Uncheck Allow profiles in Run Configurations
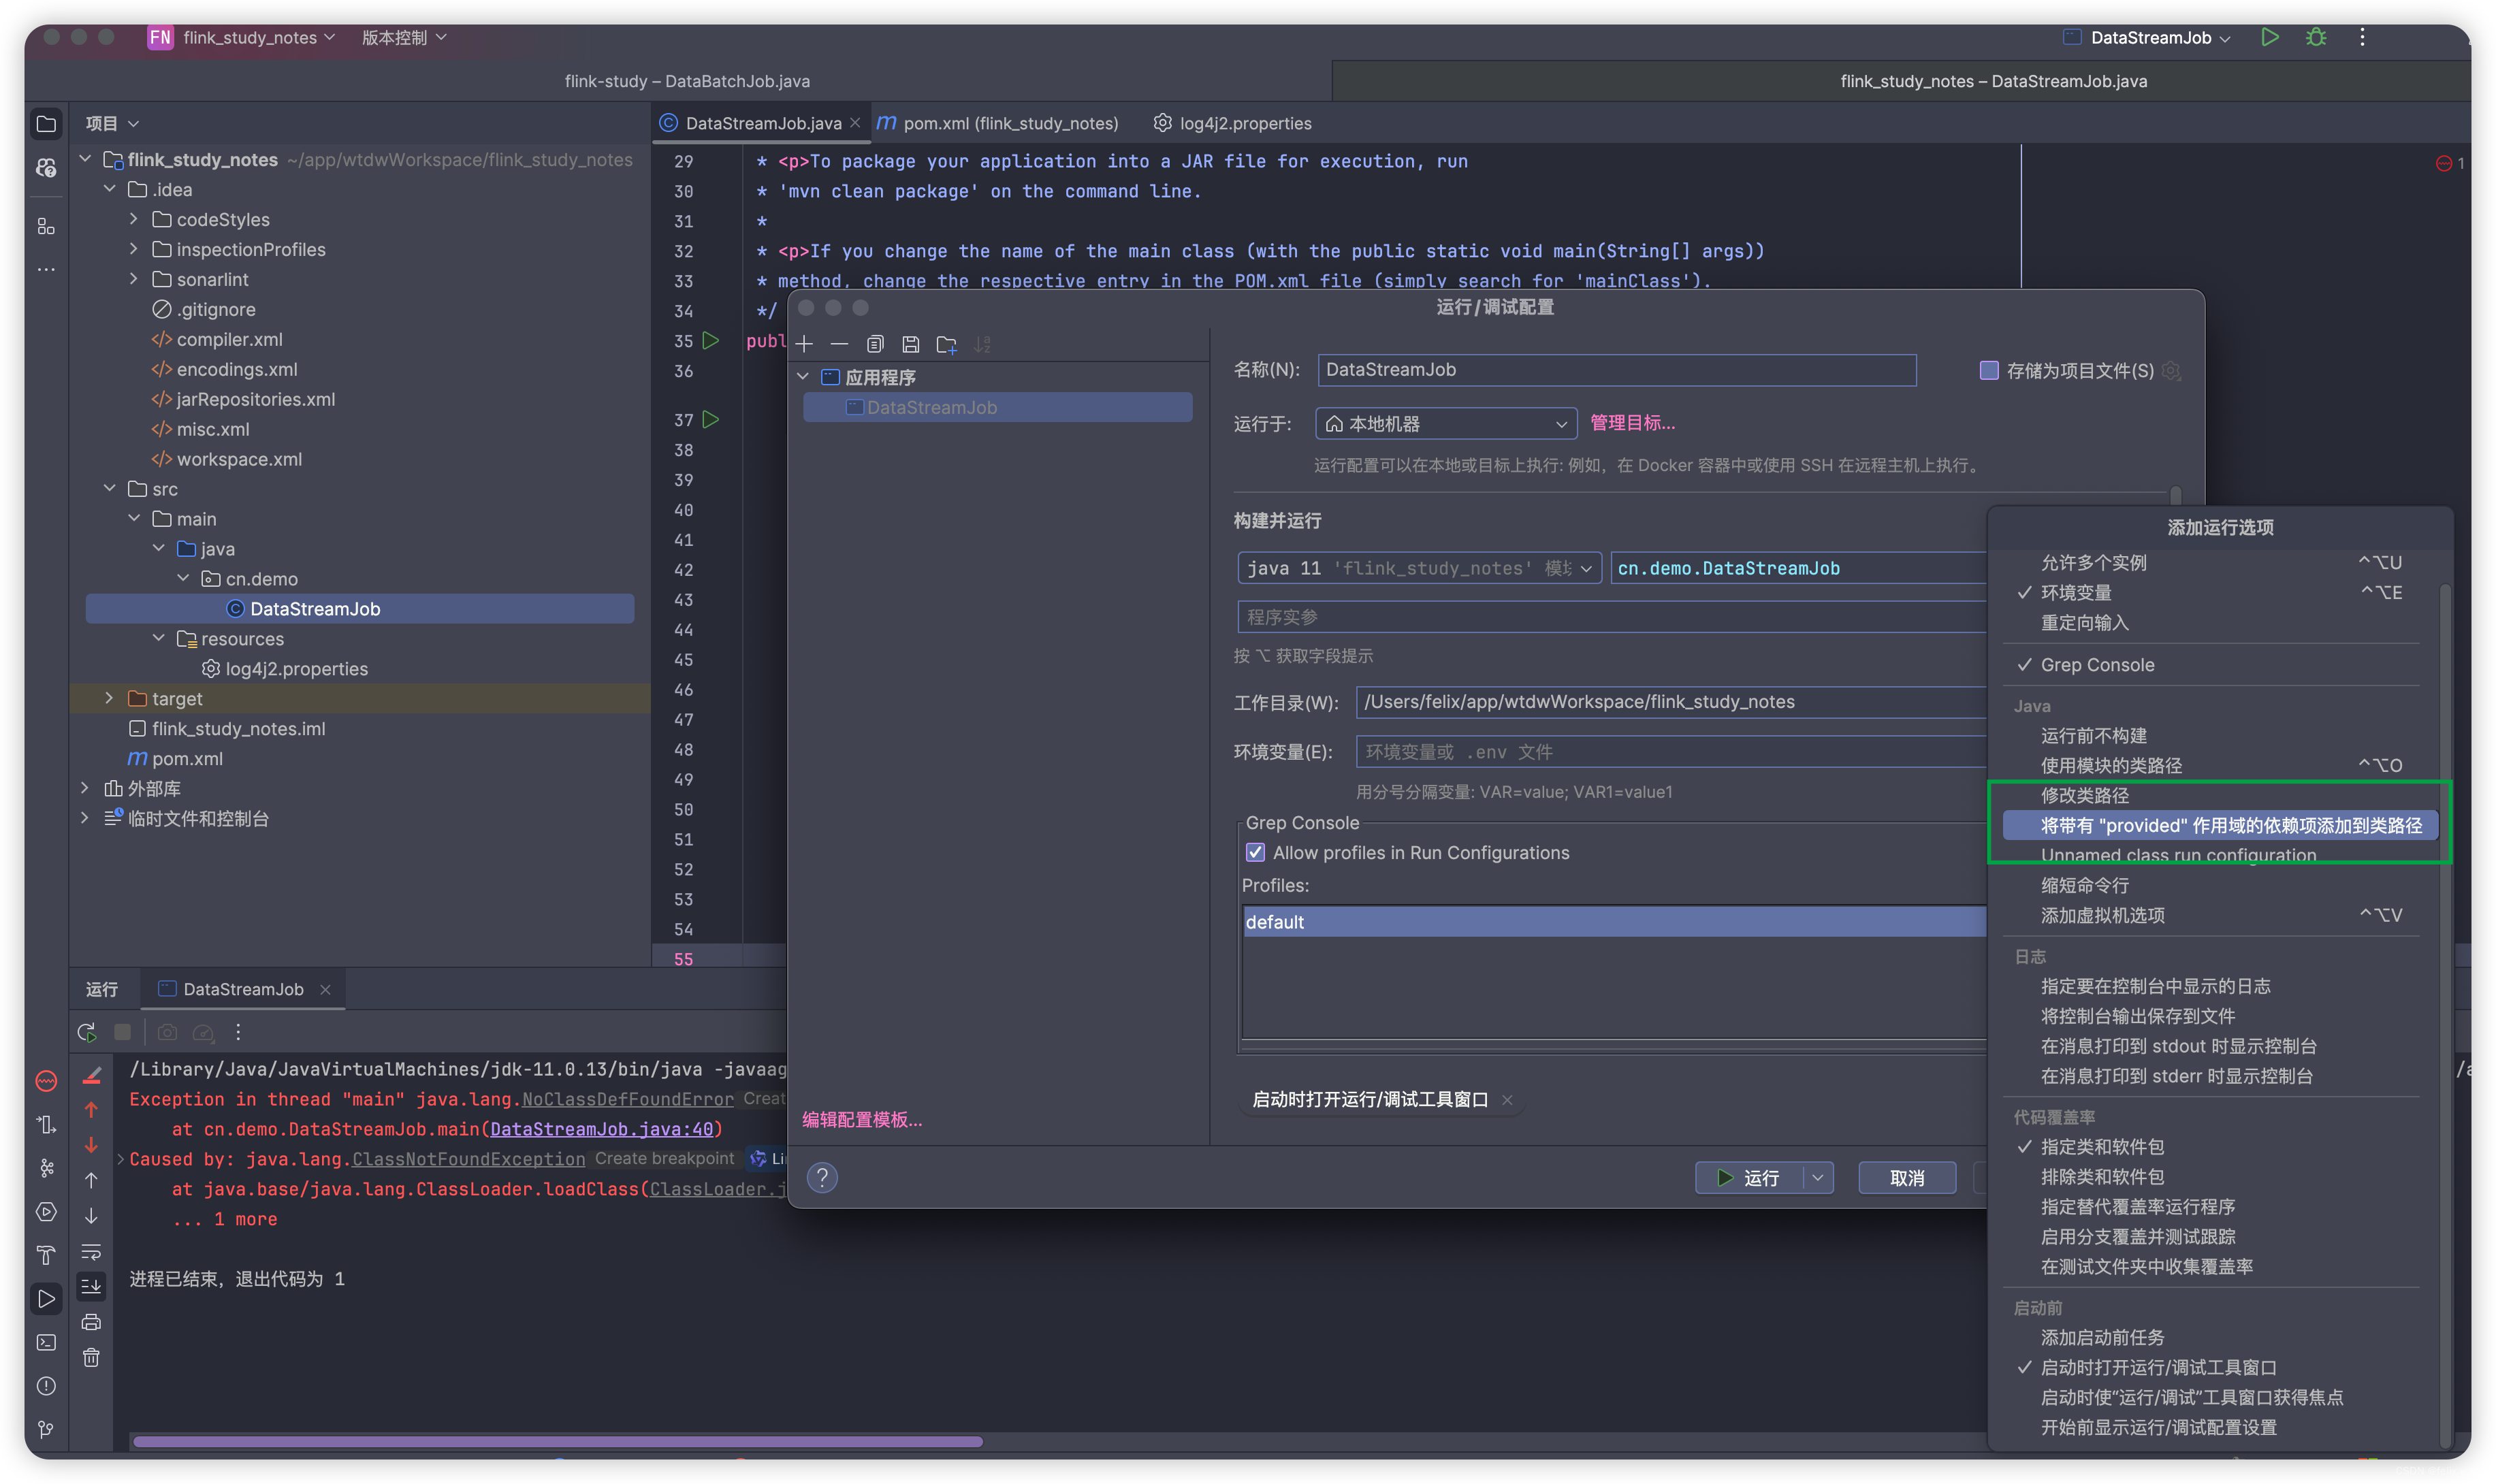The image size is (2496, 1484). coord(1255,852)
